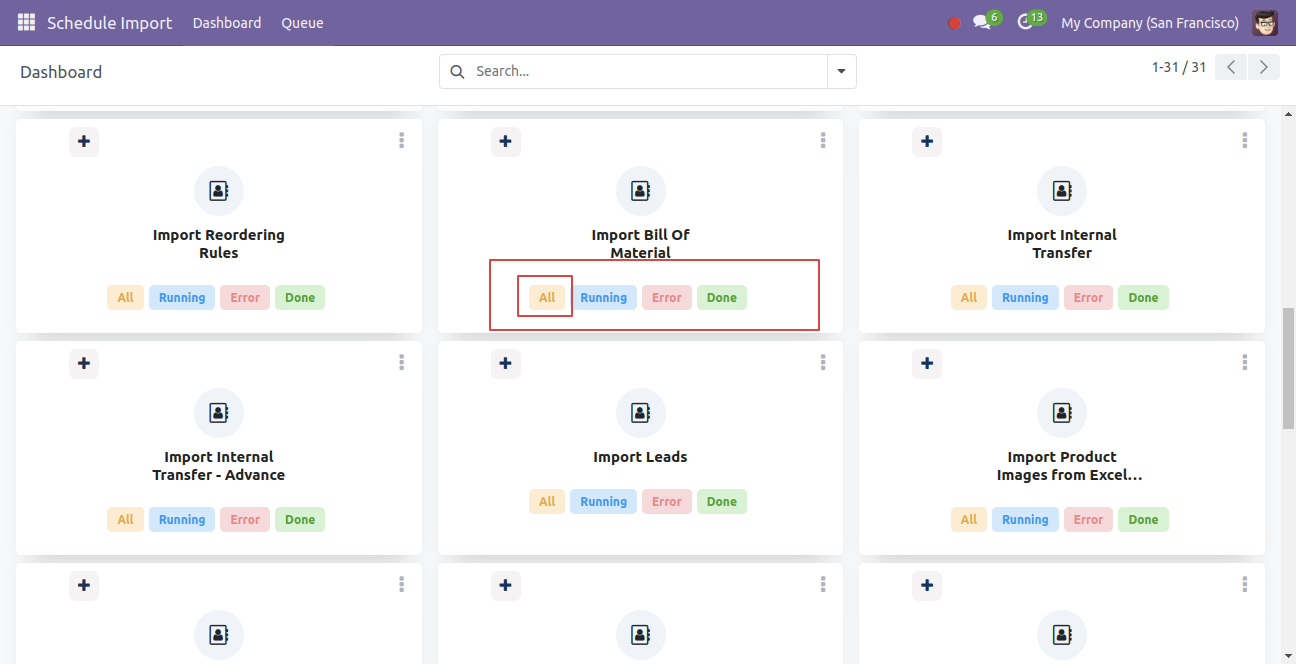Open kebab menu on Import Internal Transfer card
The width and height of the screenshot is (1296, 664).
[1245, 140]
